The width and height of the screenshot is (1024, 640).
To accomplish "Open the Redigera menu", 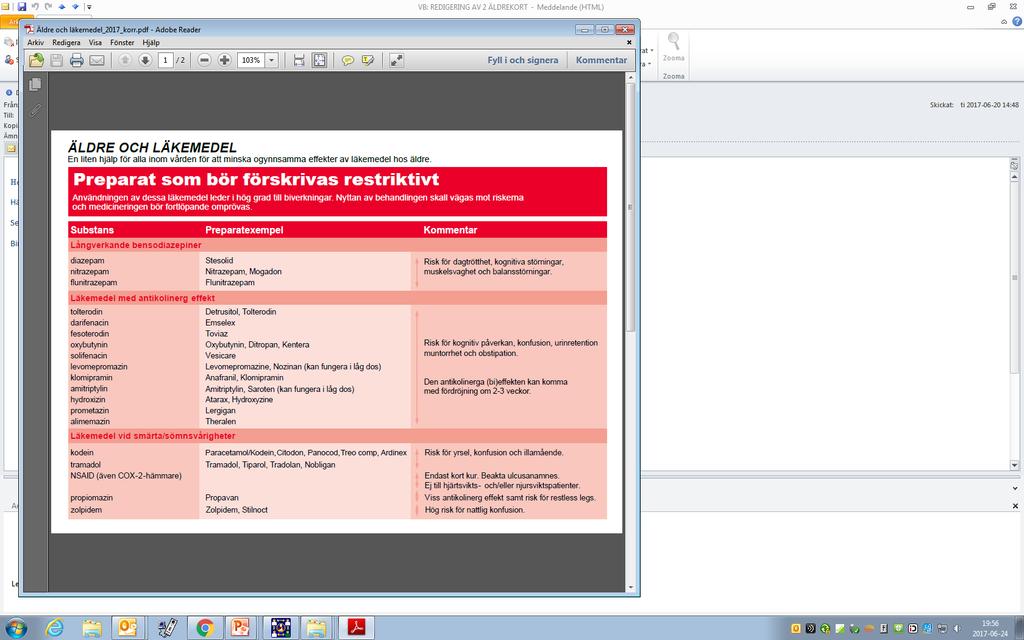I will 66,42.
